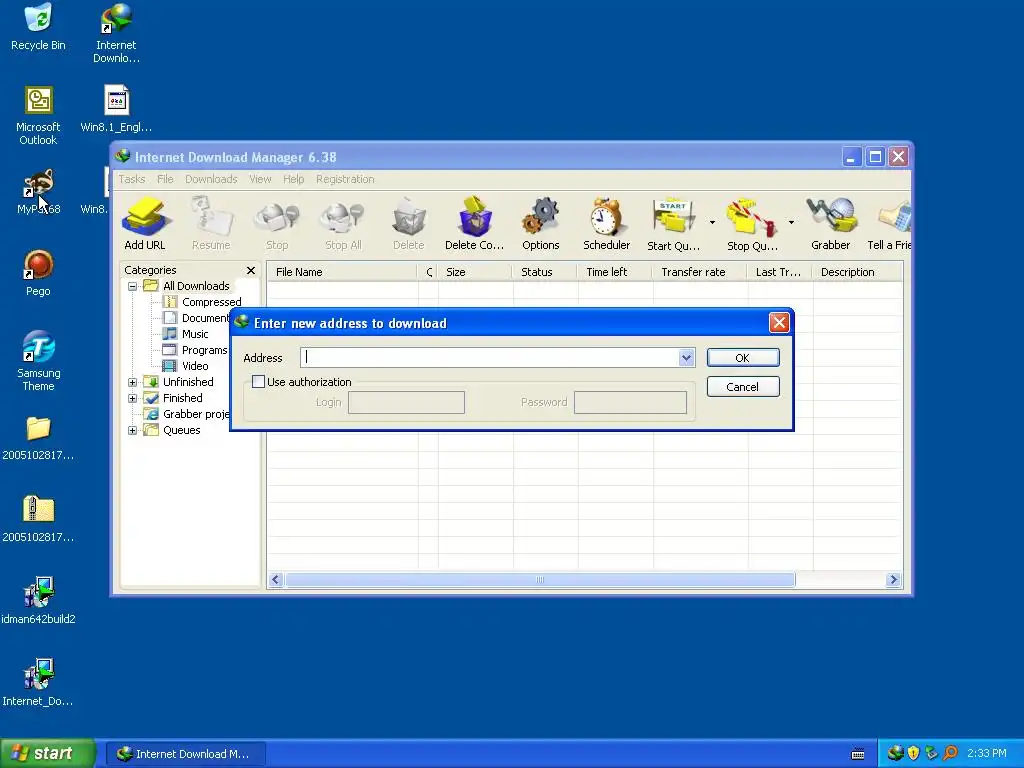Open the Tasks menu

coord(132,179)
